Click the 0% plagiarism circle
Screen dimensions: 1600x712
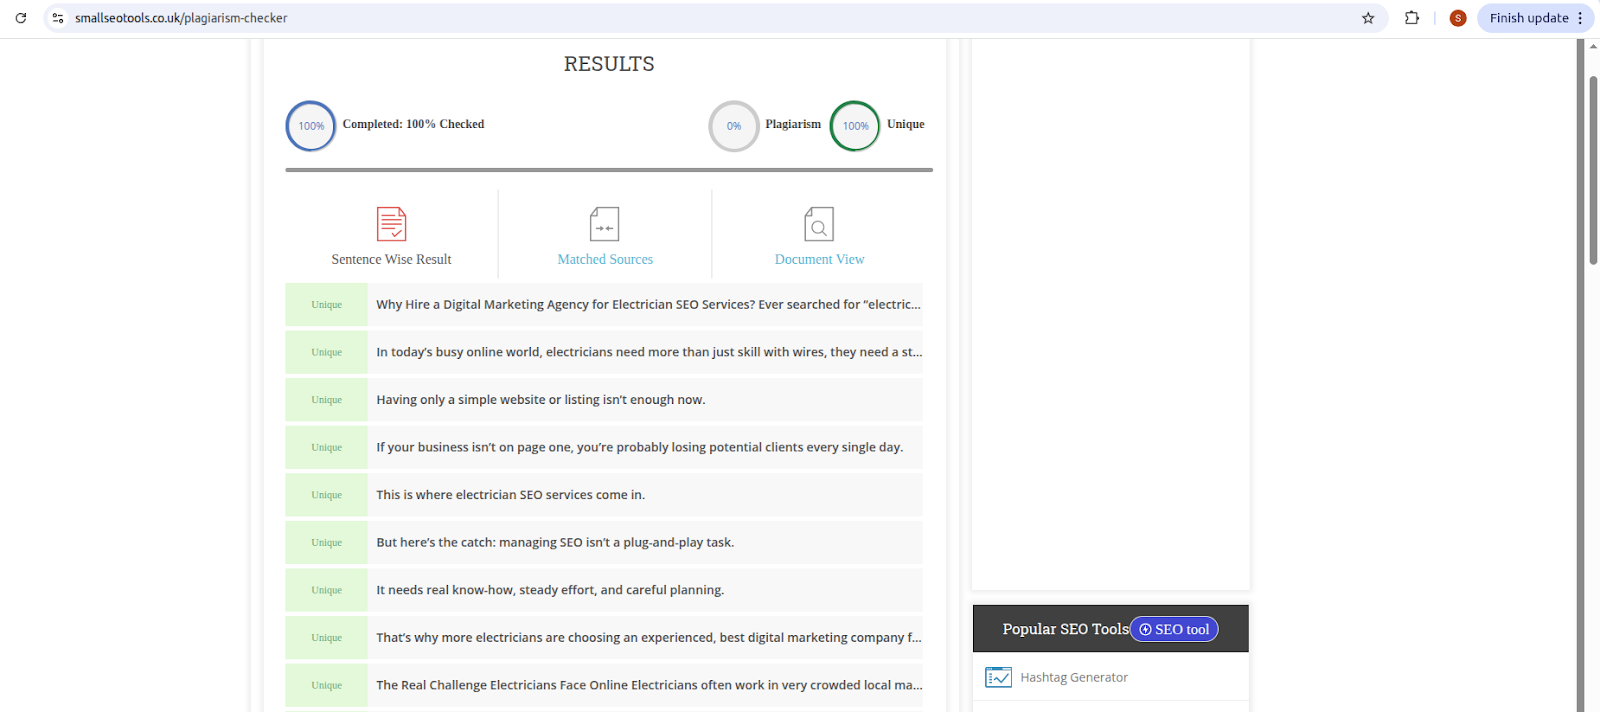[x=734, y=126]
